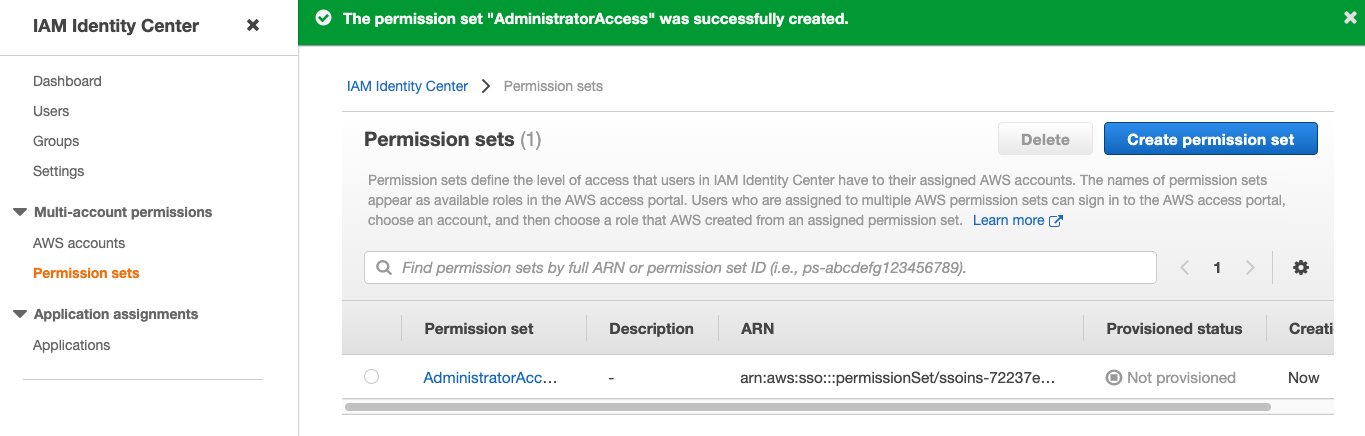Click the breadcrumb chevron separator
Image resolution: width=1365 pixels, height=436 pixels.
point(486,86)
